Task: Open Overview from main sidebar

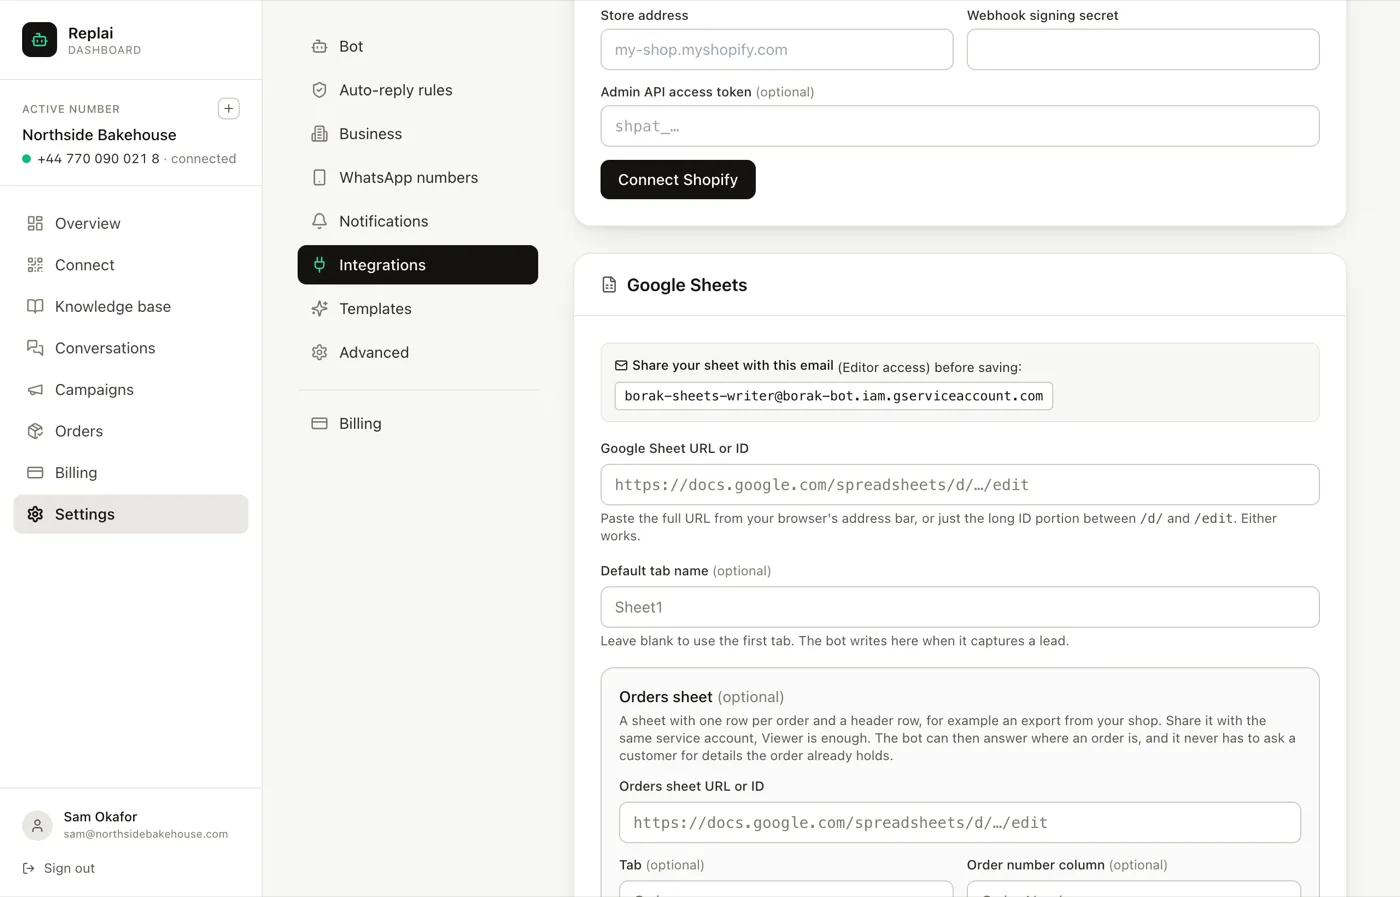Action: click(x=131, y=223)
